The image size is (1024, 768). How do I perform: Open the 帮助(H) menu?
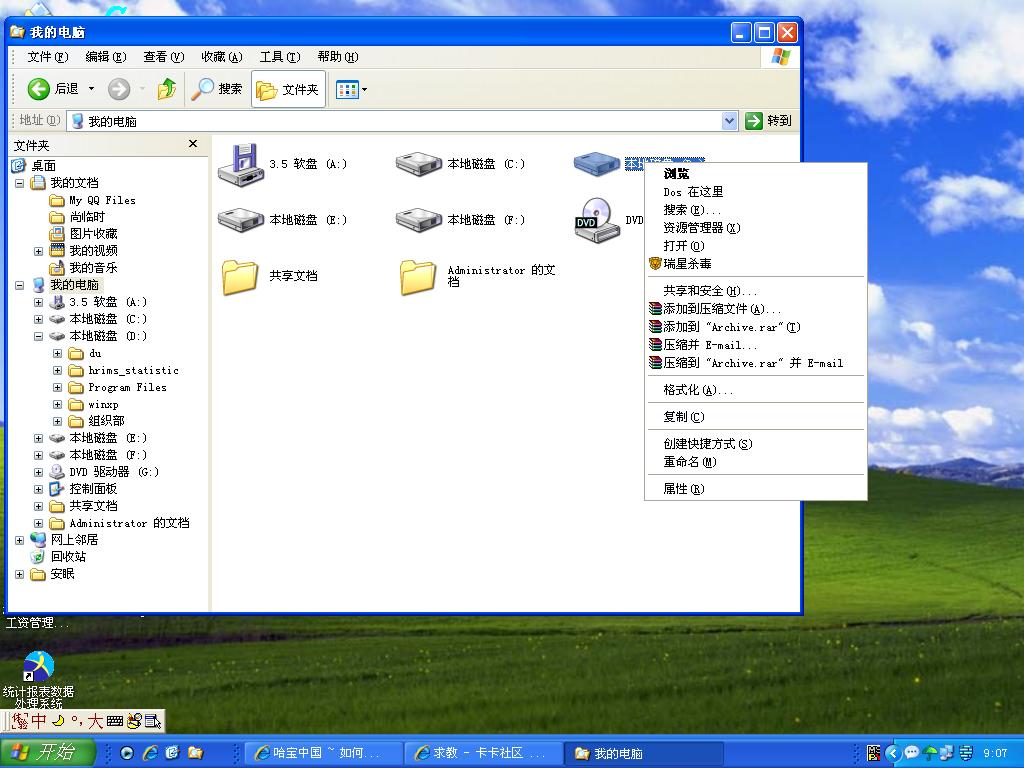338,57
